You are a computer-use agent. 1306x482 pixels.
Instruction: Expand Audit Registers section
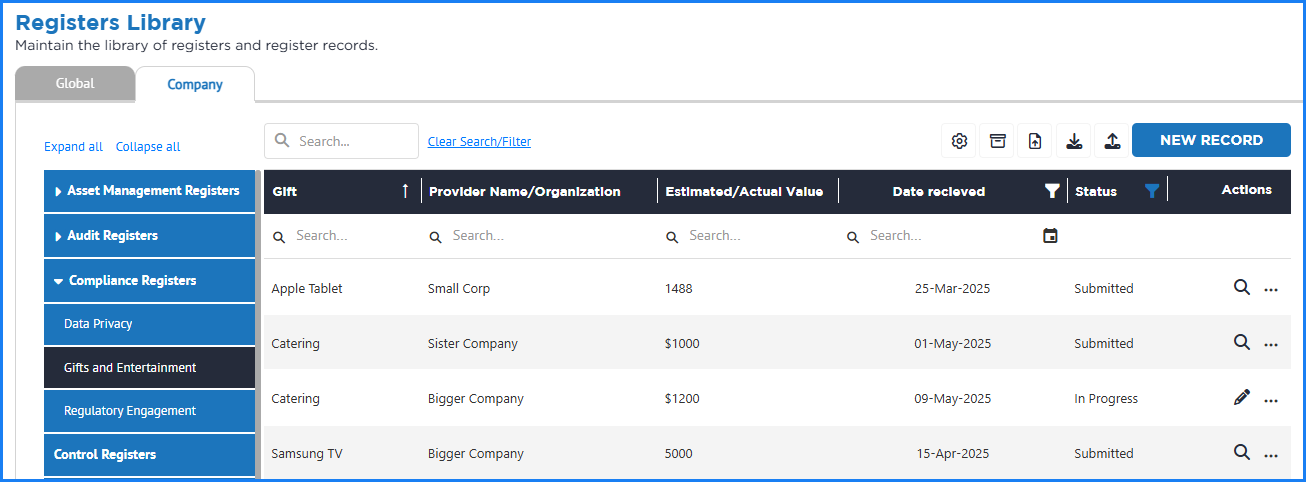pyautogui.click(x=149, y=236)
